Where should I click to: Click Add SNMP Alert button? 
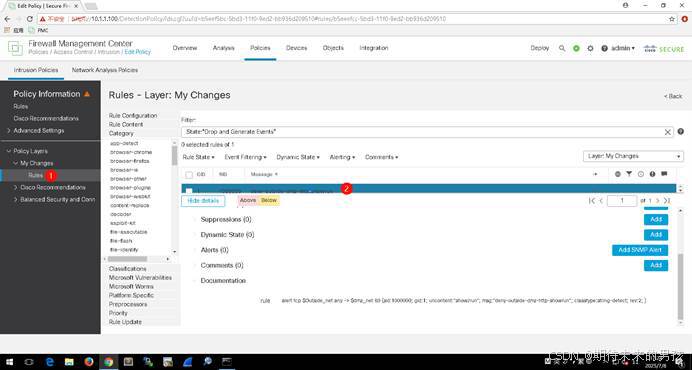pos(640,250)
